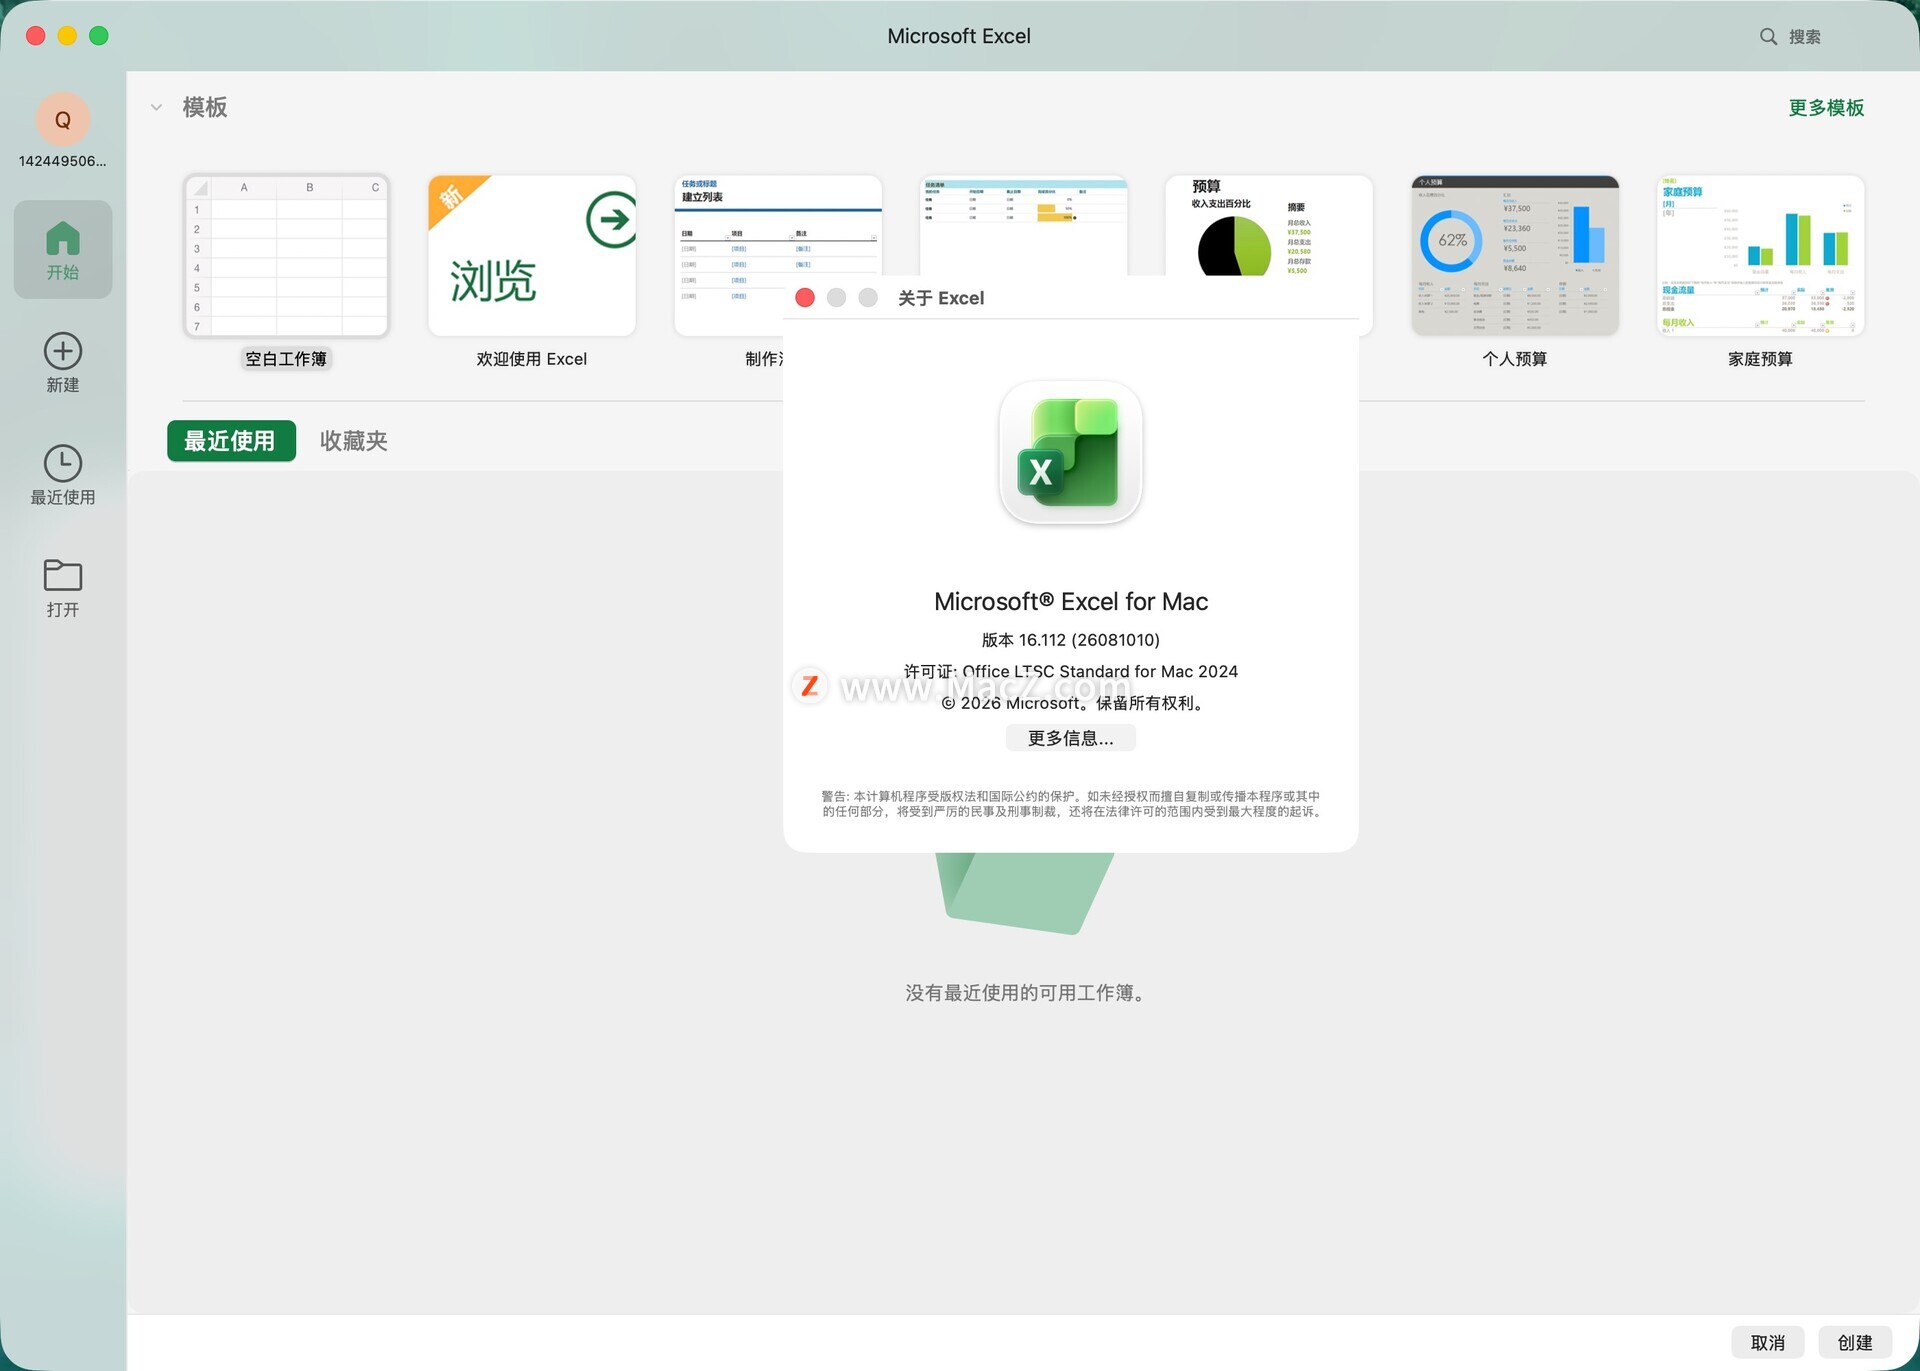This screenshot has width=1920, height=1371.
Task: Click the version text 16.112 (26081010)
Action: pyautogui.click(x=1070, y=640)
